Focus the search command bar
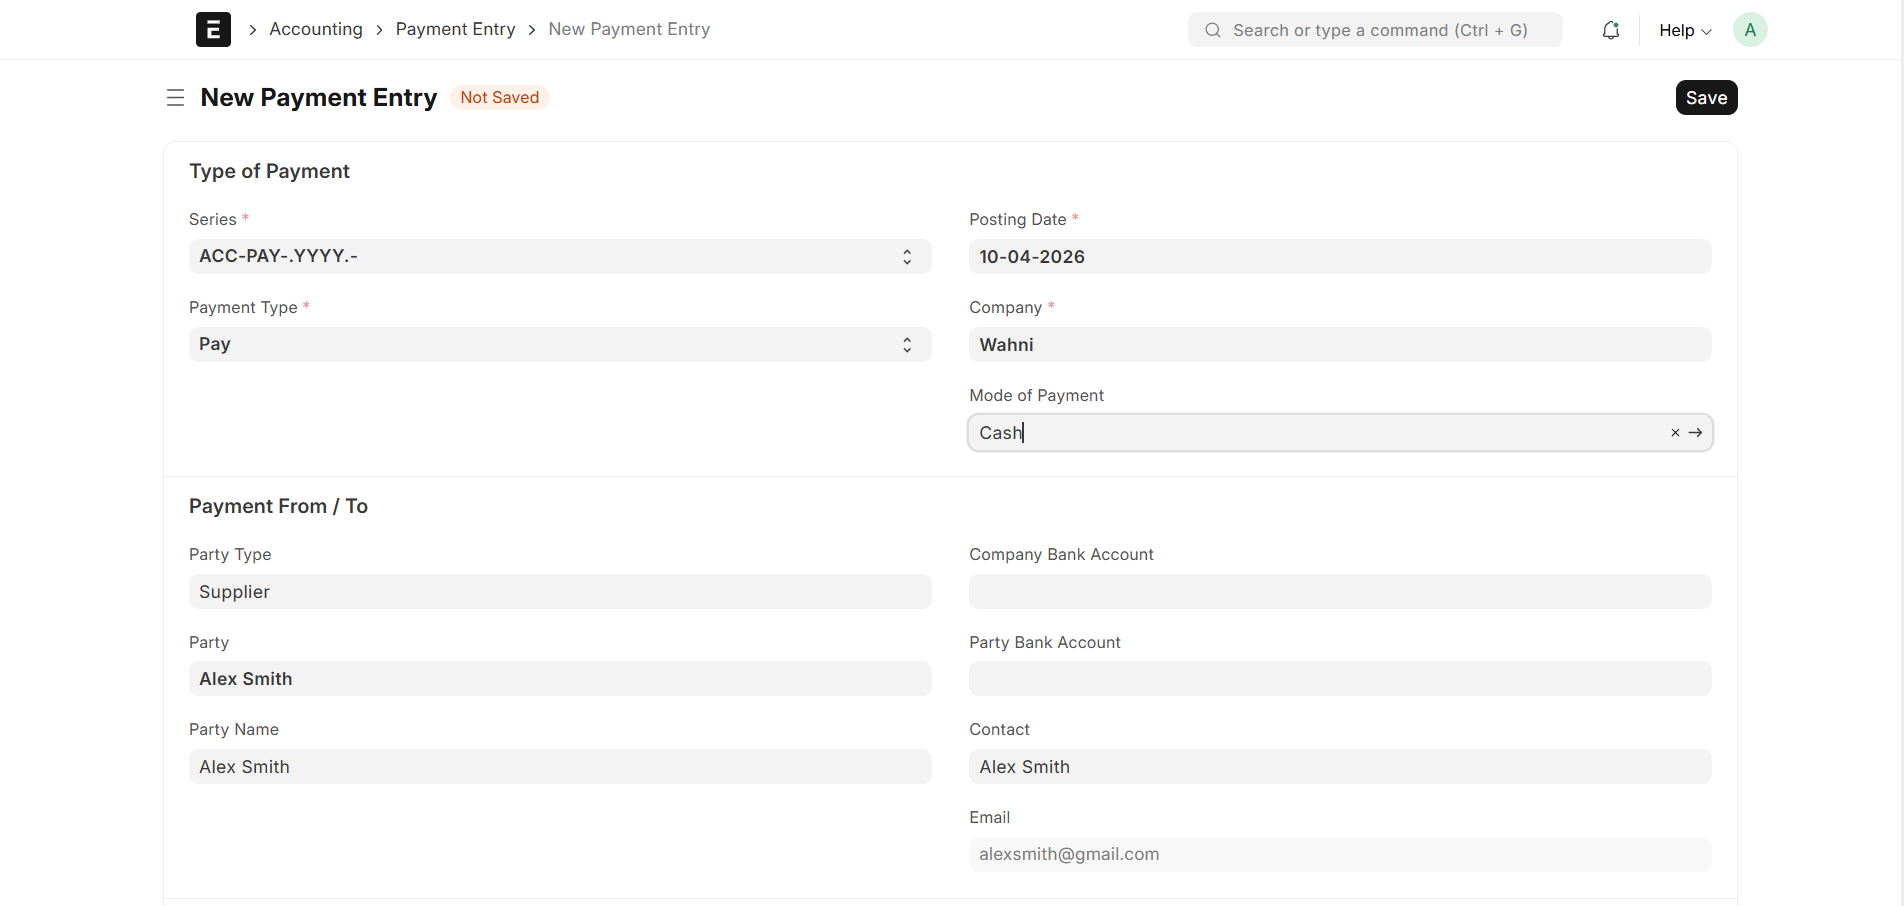1904x906 pixels. tap(1375, 30)
